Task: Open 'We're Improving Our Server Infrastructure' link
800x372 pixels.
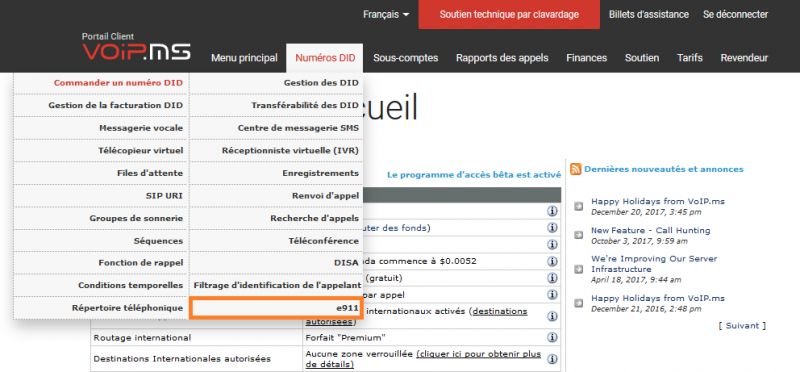Action: (654, 264)
